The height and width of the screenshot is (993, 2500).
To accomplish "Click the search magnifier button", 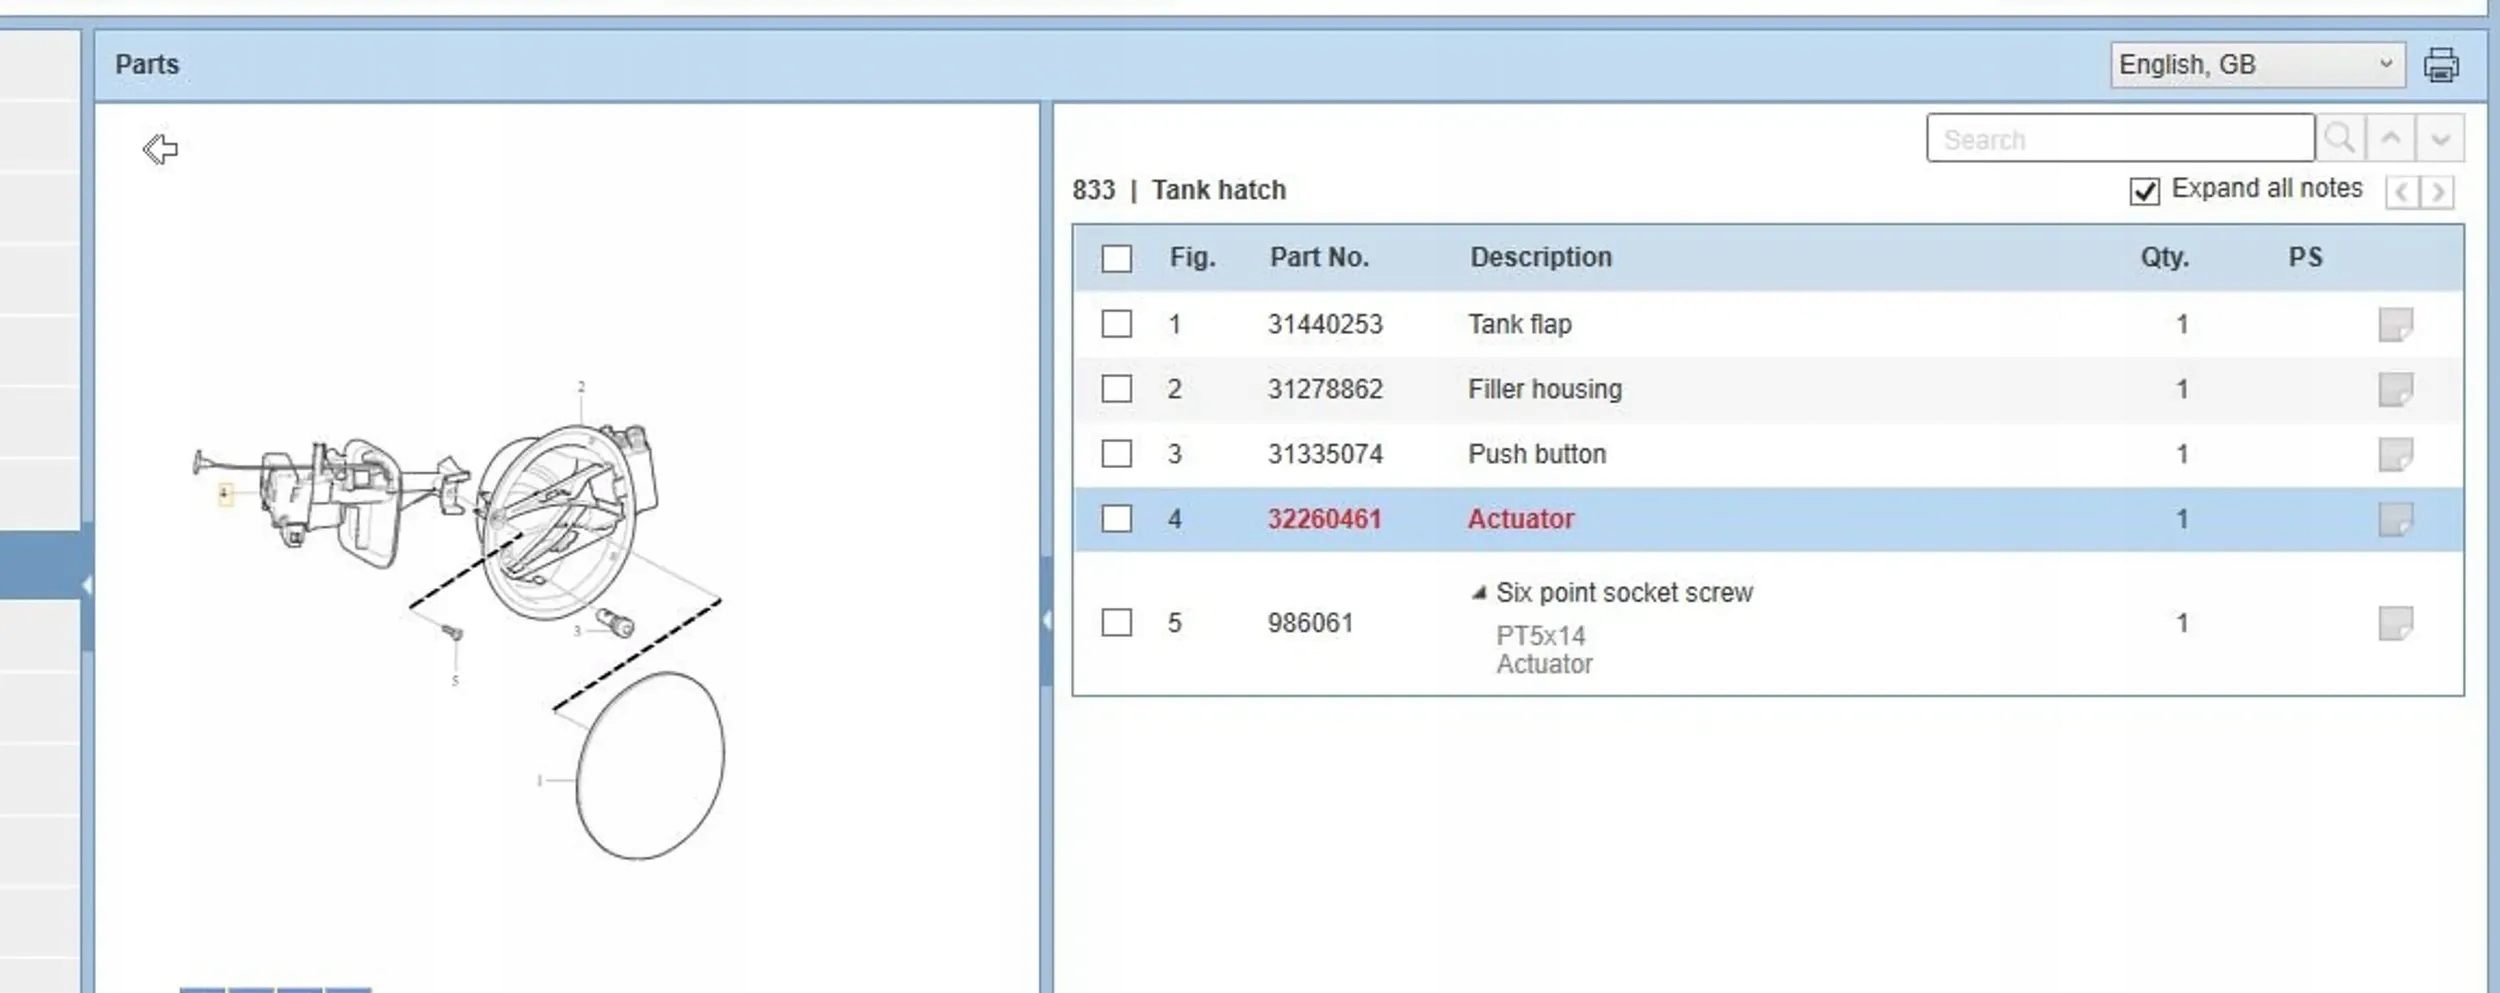I will pyautogui.click(x=2340, y=138).
